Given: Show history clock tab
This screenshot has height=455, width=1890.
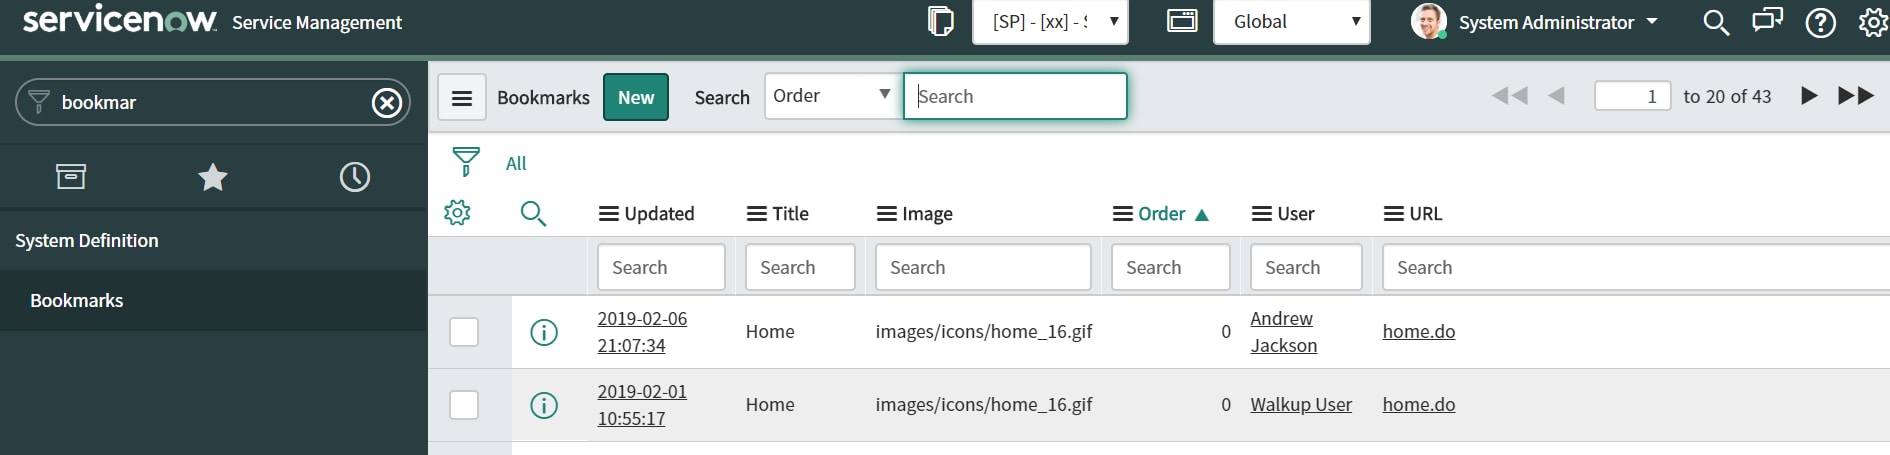Looking at the screenshot, I should [x=355, y=177].
